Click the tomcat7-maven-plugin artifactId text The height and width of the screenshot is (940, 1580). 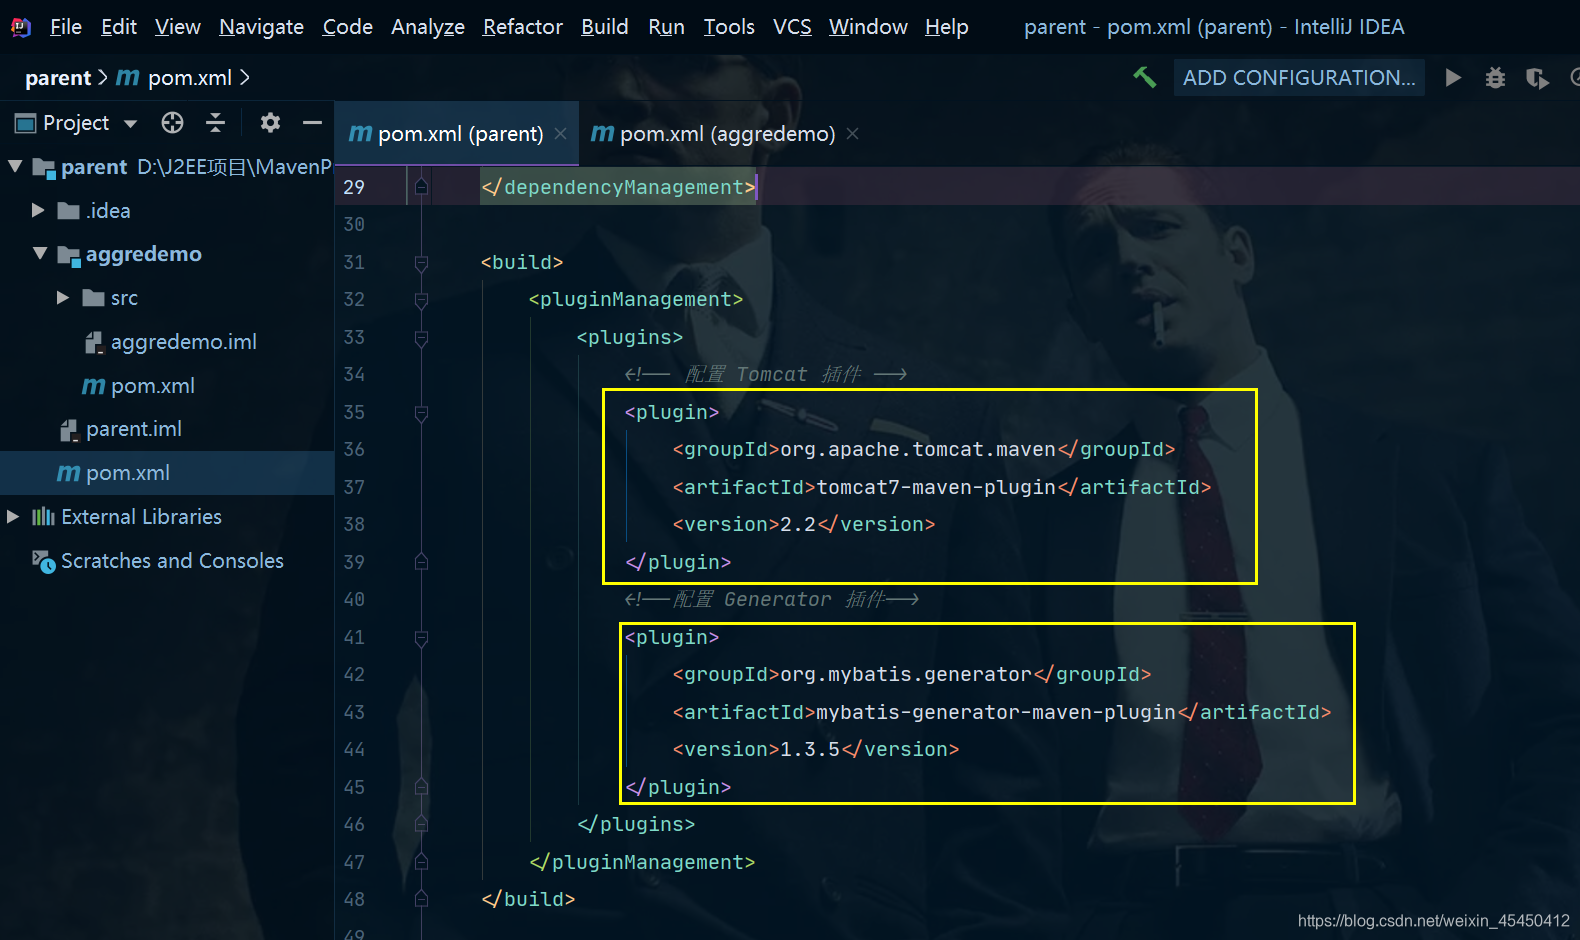tap(936, 487)
